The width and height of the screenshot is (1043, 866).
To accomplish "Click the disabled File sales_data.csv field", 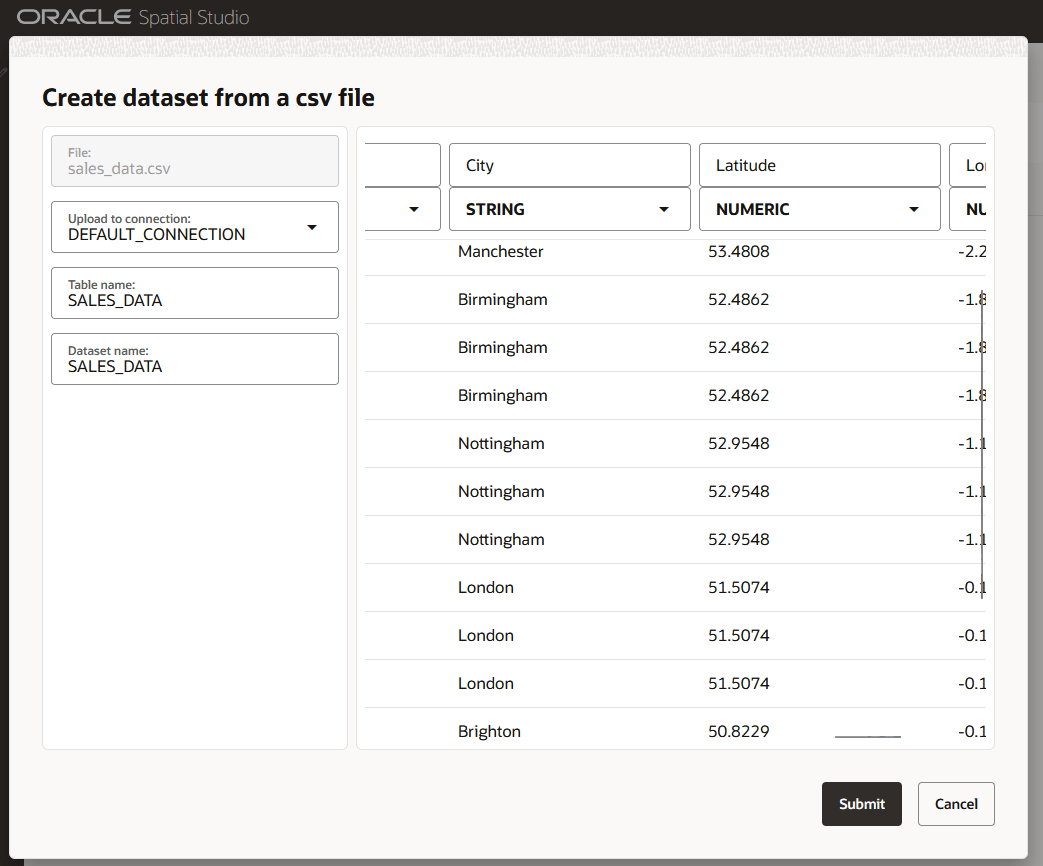I will (195, 161).
